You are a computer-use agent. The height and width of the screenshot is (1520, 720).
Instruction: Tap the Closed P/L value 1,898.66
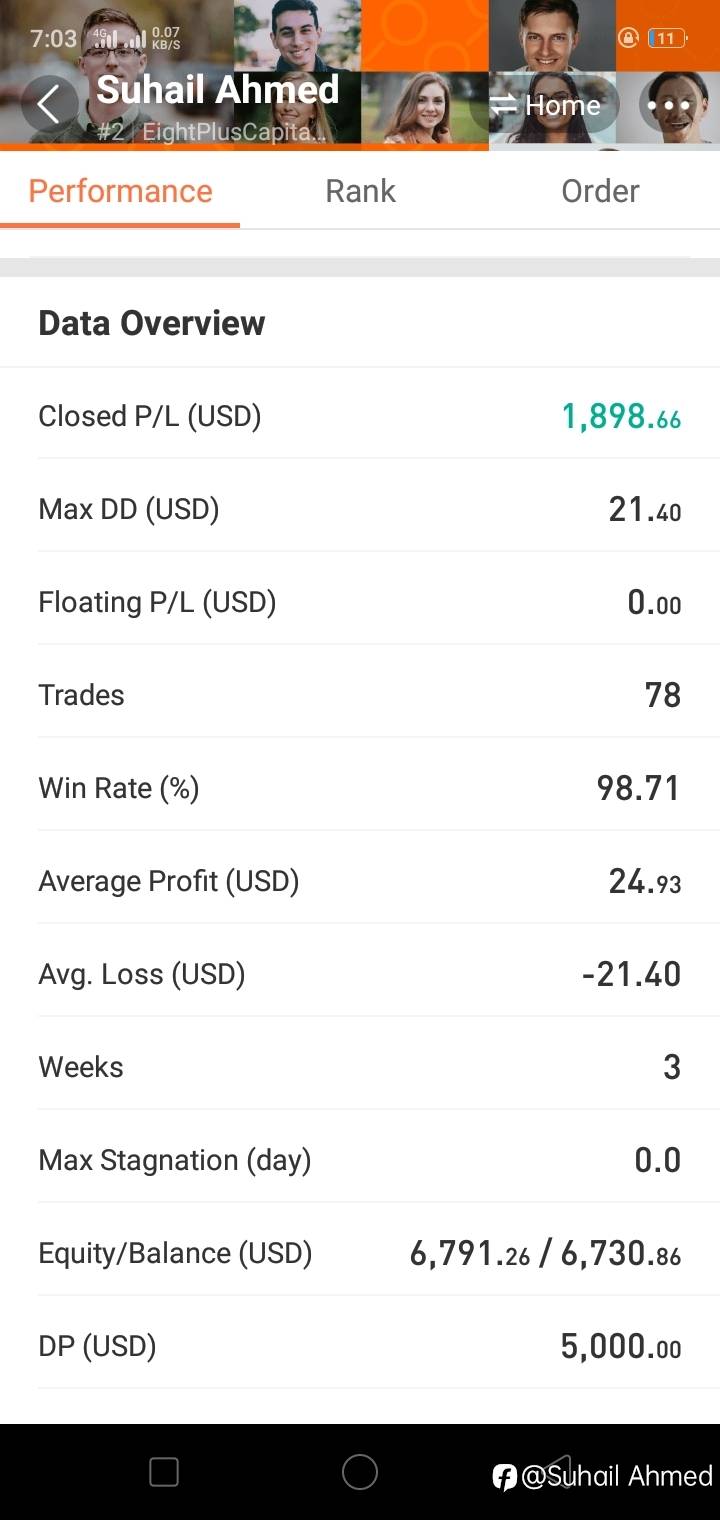621,416
